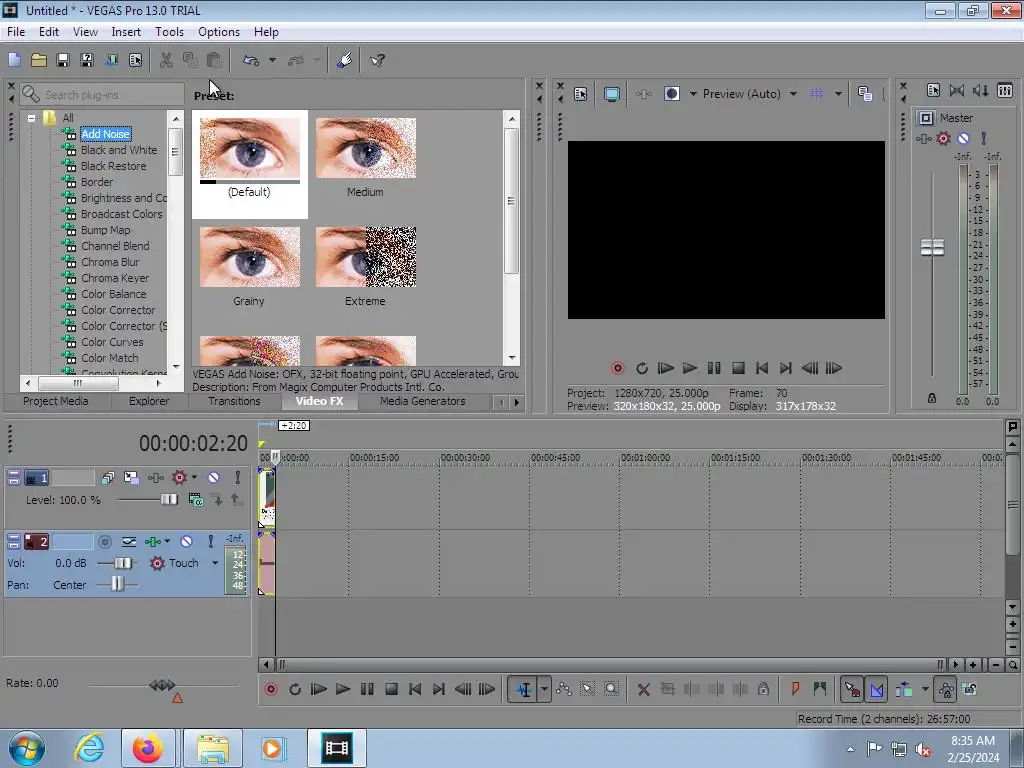
Task: Select the Grainy noise preset thumbnail
Action: click(x=249, y=257)
